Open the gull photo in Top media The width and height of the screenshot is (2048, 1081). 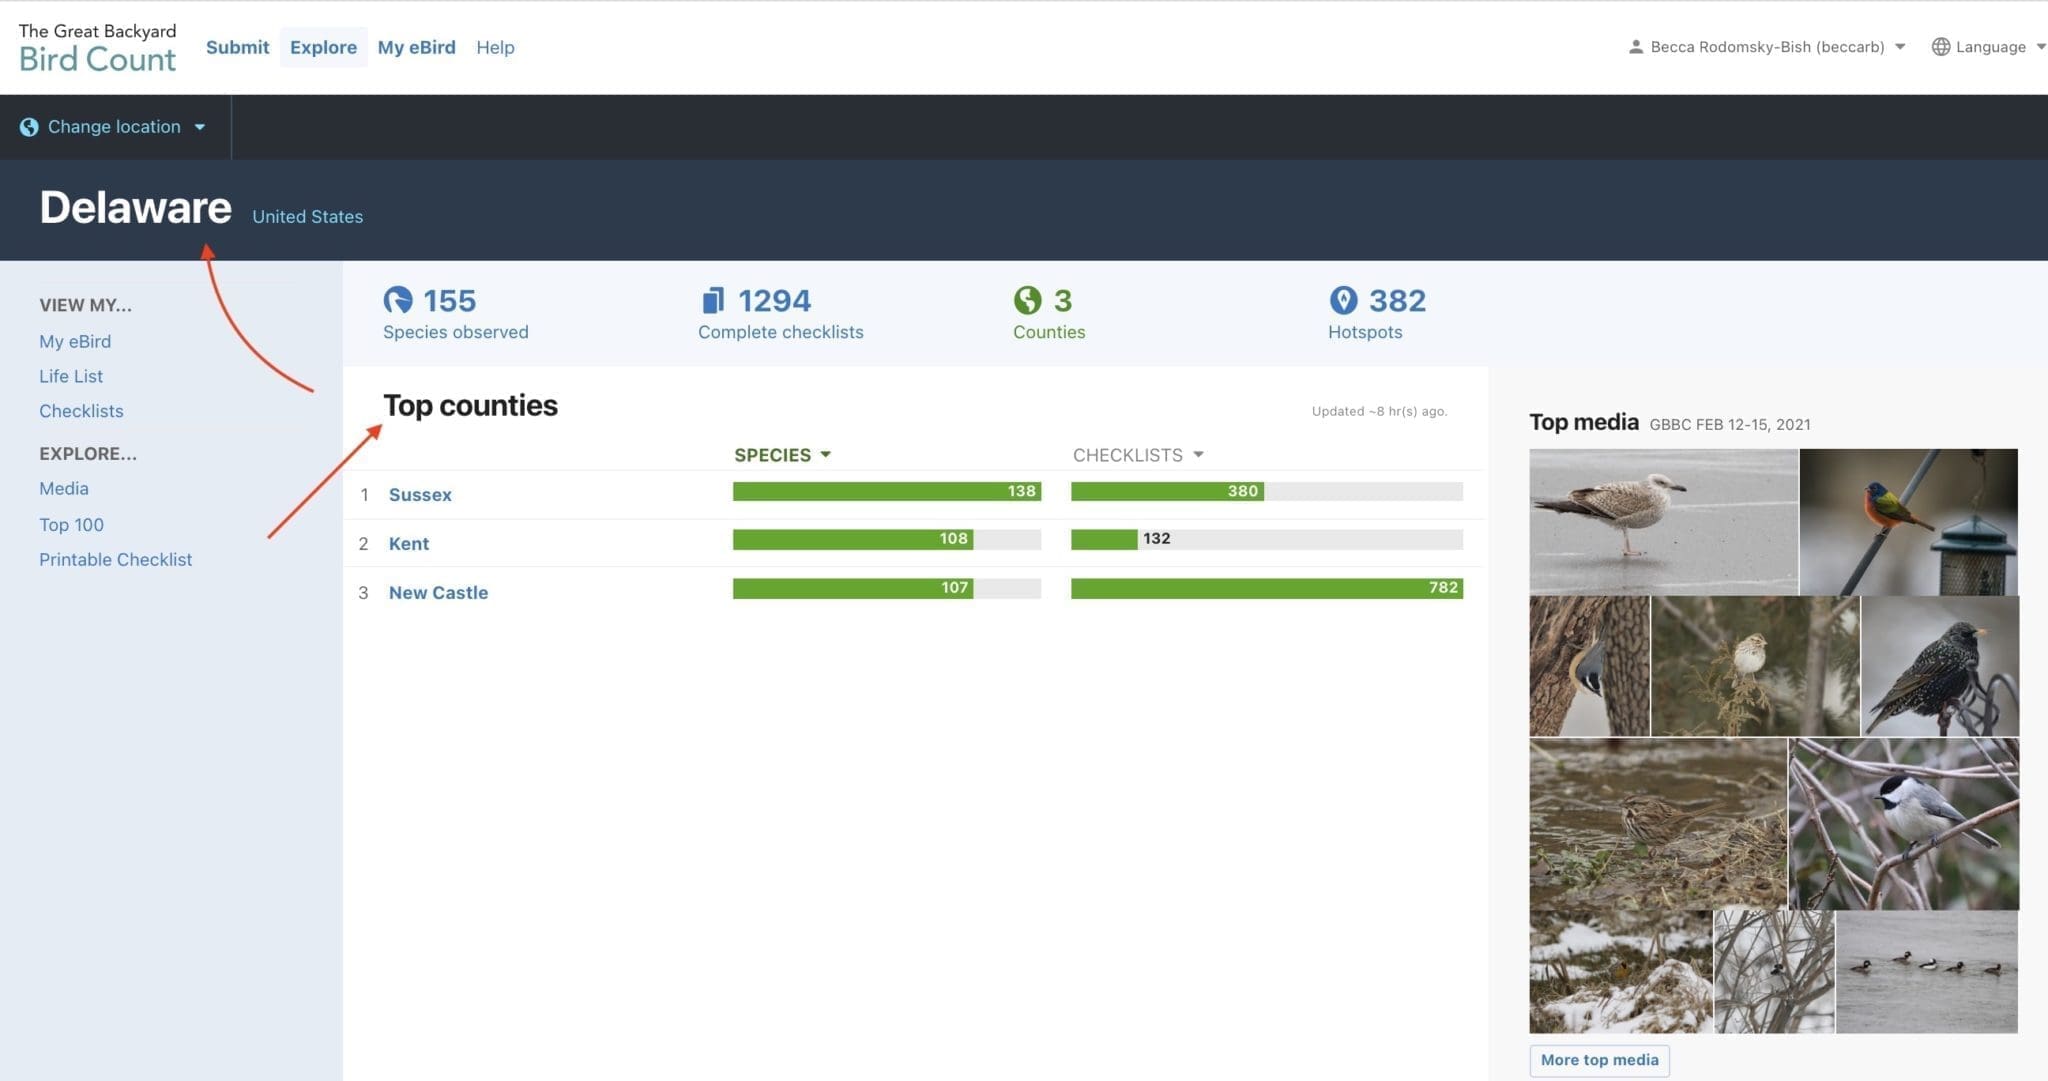(x=1662, y=521)
